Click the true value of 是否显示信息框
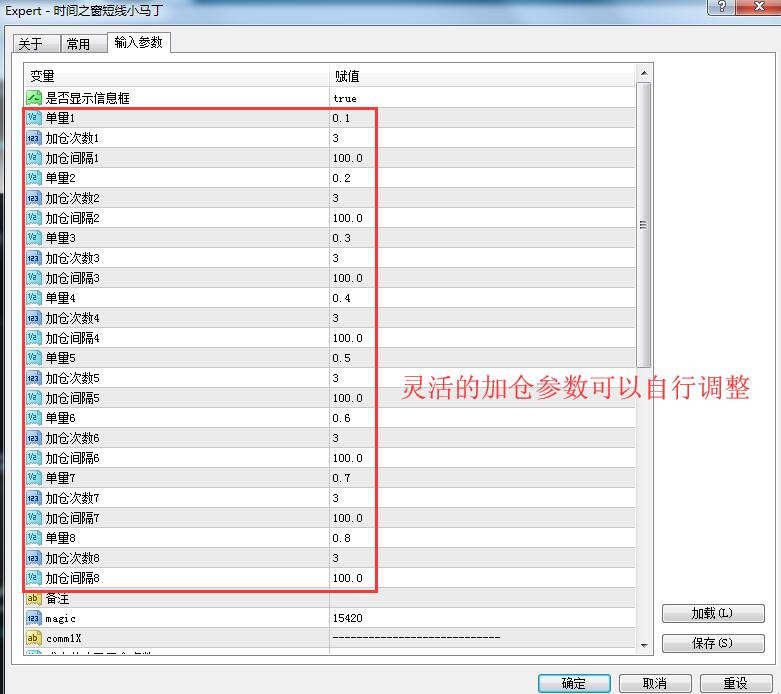This screenshot has width=781, height=694. 480,98
